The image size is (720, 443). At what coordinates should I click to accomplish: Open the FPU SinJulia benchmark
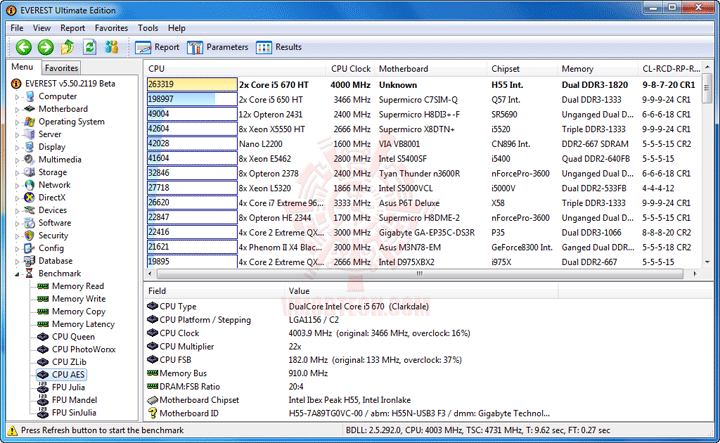pyautogui.click(x=67, y=412)
